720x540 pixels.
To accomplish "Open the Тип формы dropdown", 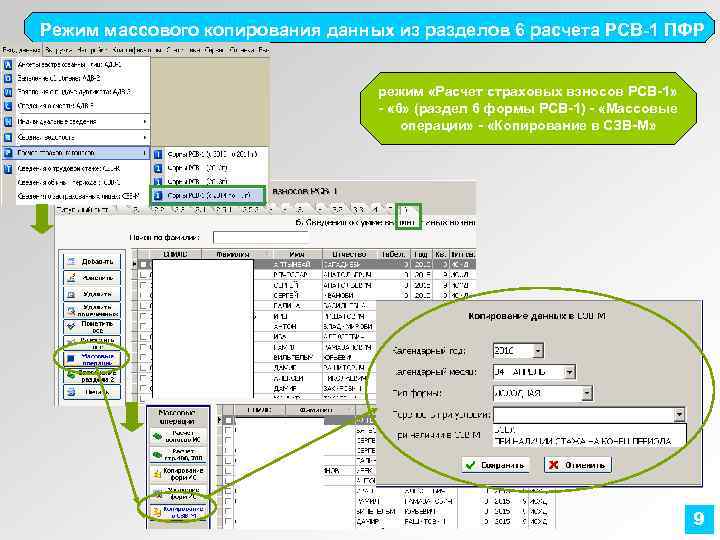I will coord(587,394).
